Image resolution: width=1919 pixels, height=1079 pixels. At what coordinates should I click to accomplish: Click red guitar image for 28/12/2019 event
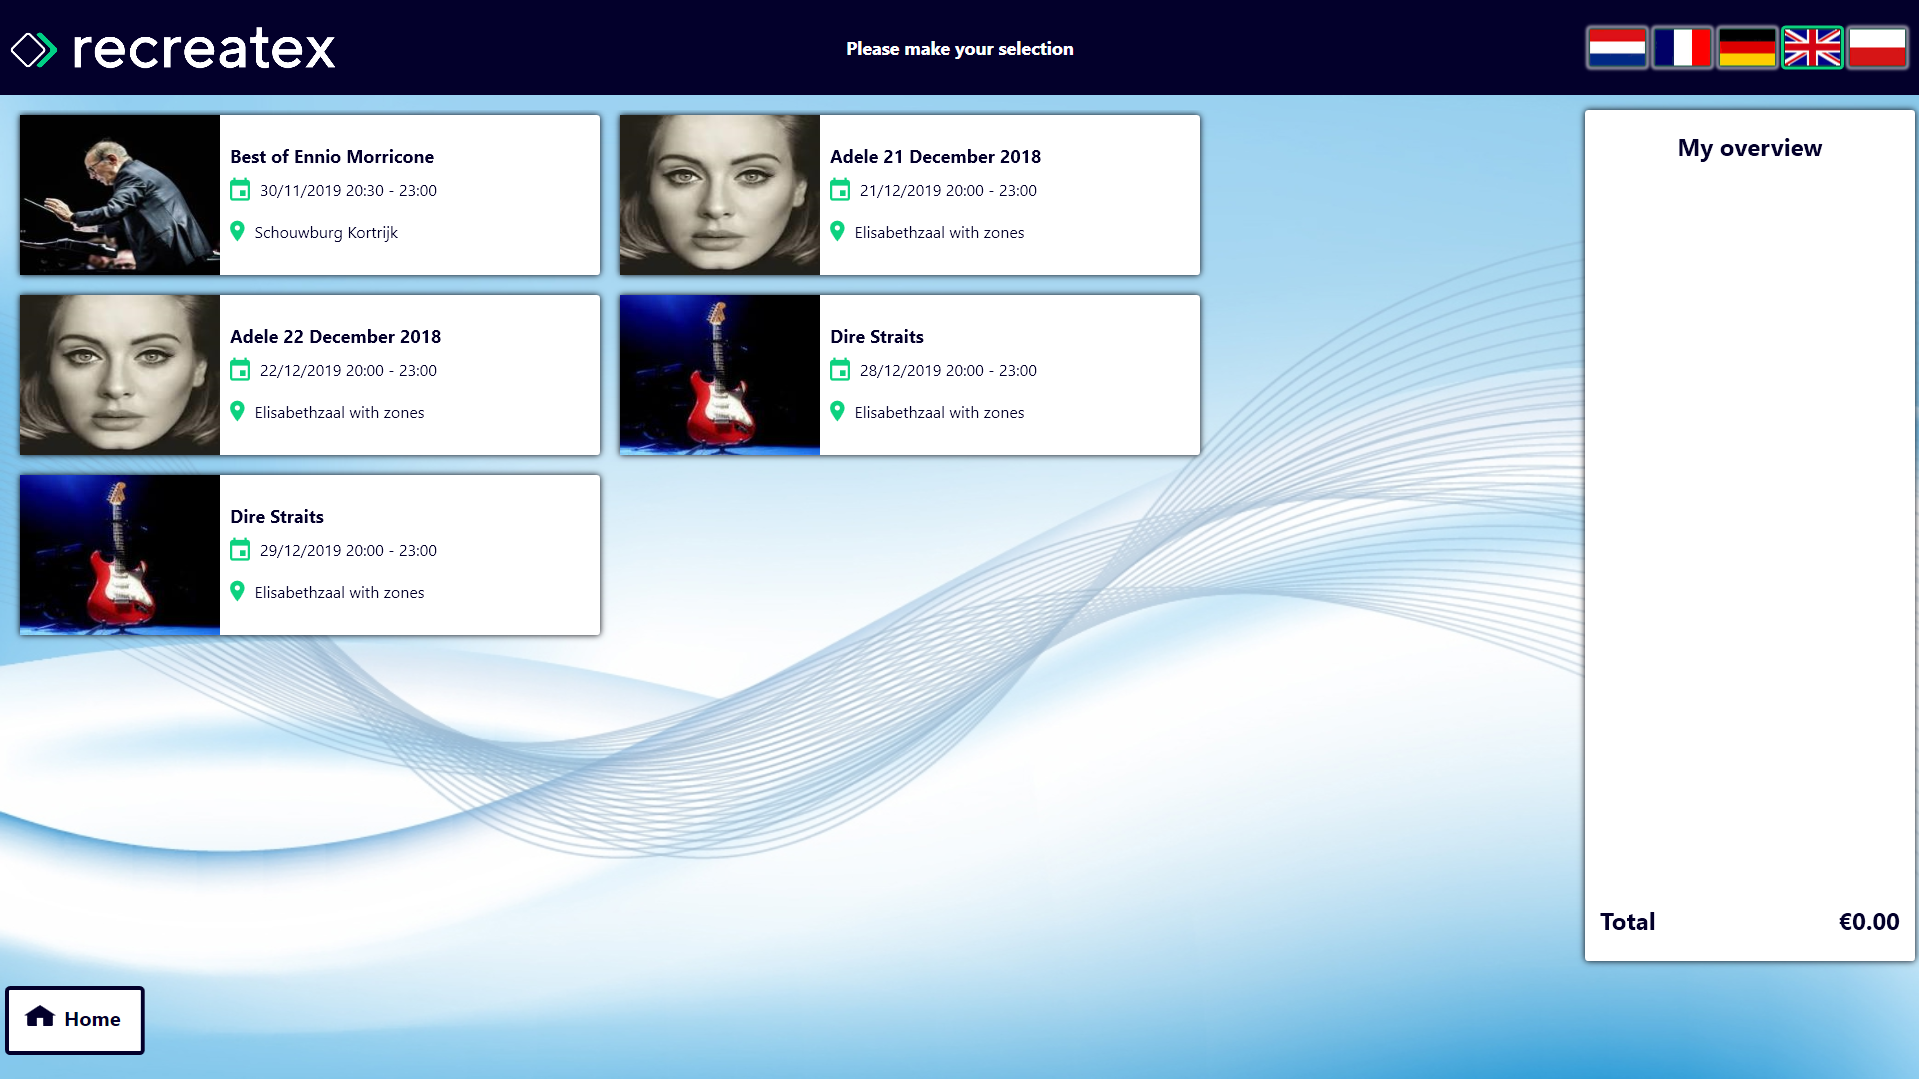(x=720, y=375)
